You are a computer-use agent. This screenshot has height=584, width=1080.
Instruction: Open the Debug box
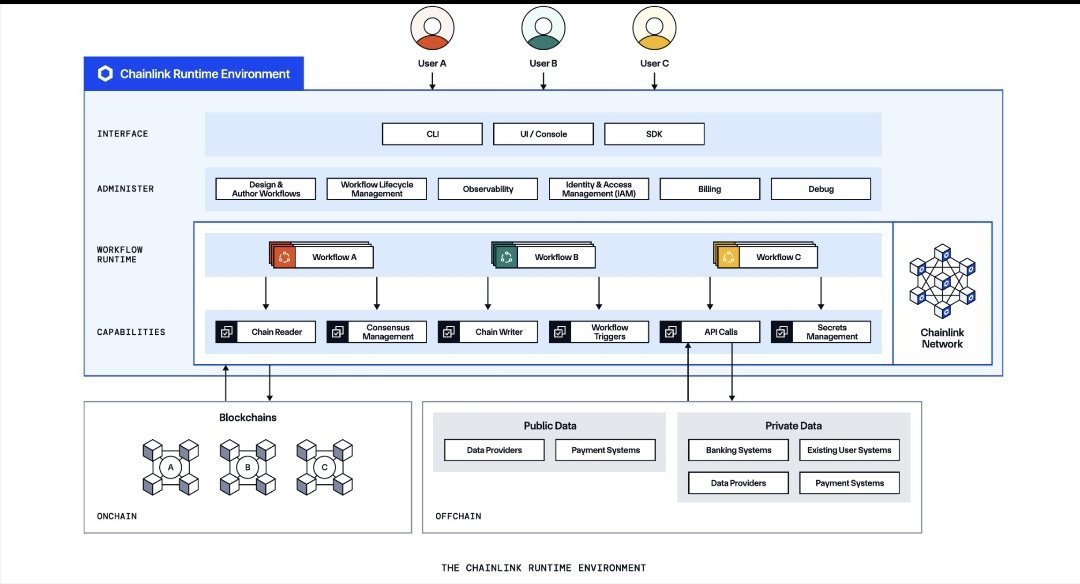coord(821,189)
